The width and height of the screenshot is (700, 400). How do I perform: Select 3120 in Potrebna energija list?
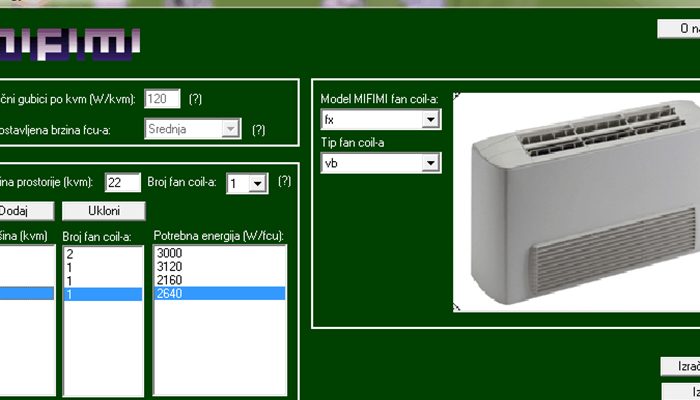(169, 268)
